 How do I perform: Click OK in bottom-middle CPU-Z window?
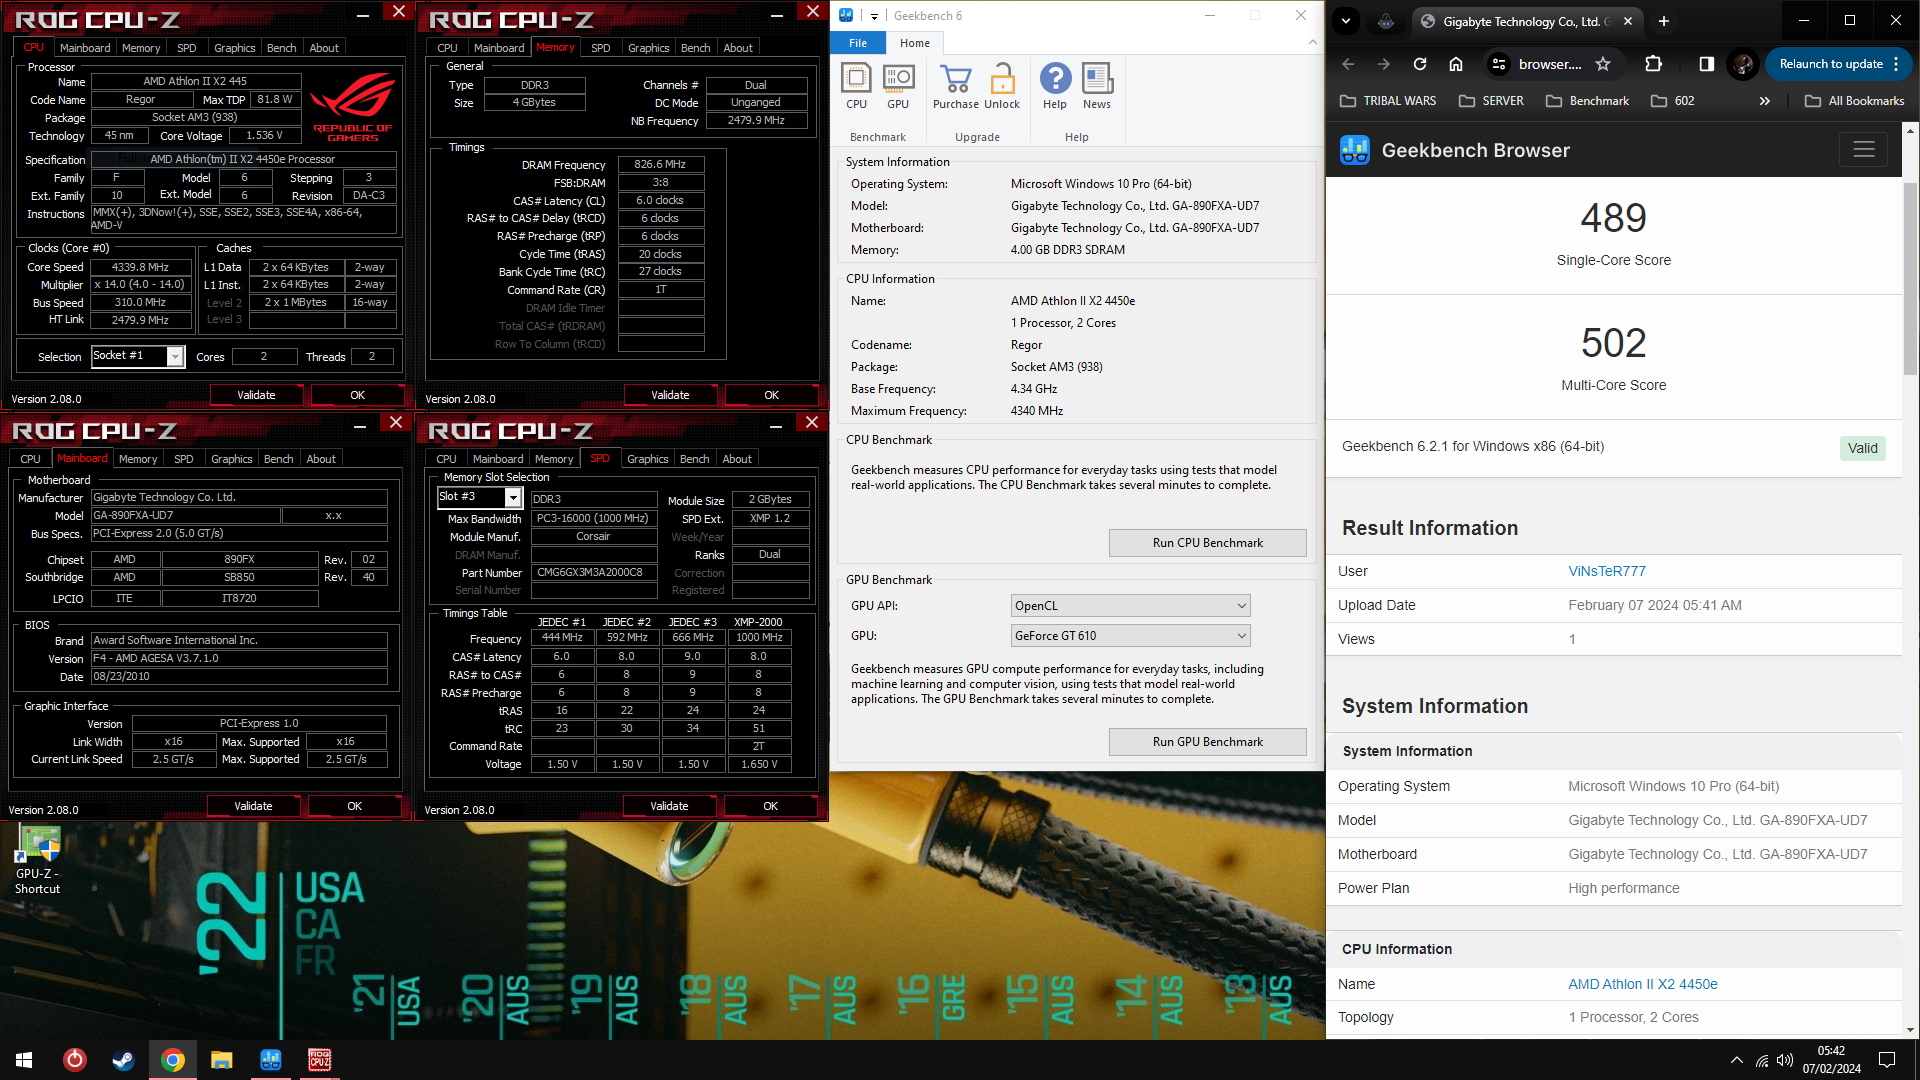770,806
